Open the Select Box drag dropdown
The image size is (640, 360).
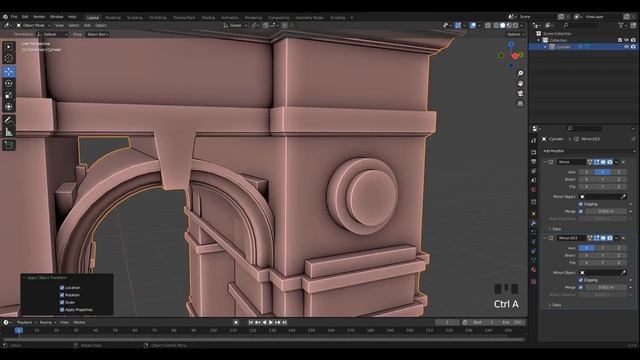point(98,34)
